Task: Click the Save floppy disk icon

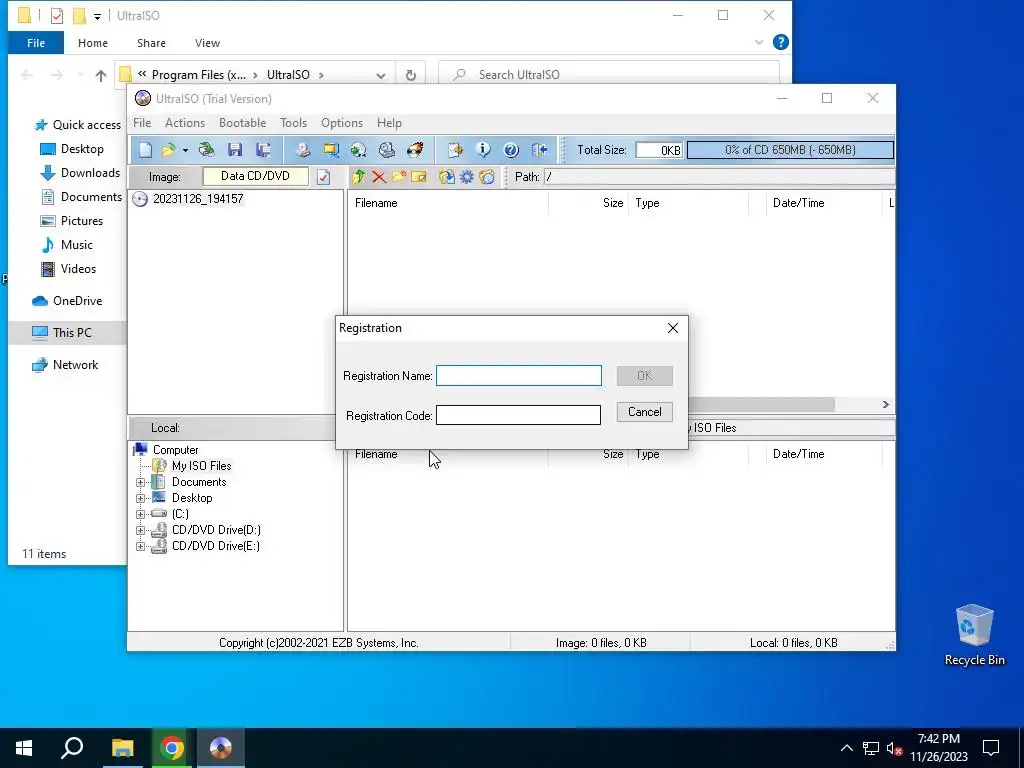Action: tap(235, 150)
